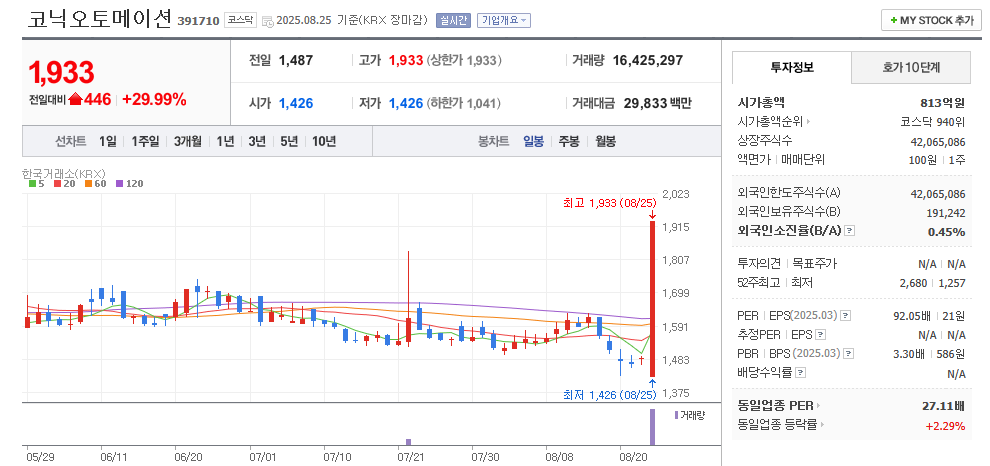The width and height of the screenshot is (990, 466).
Task: Click the stock code 391710
Action: click(x=198, y=21)
